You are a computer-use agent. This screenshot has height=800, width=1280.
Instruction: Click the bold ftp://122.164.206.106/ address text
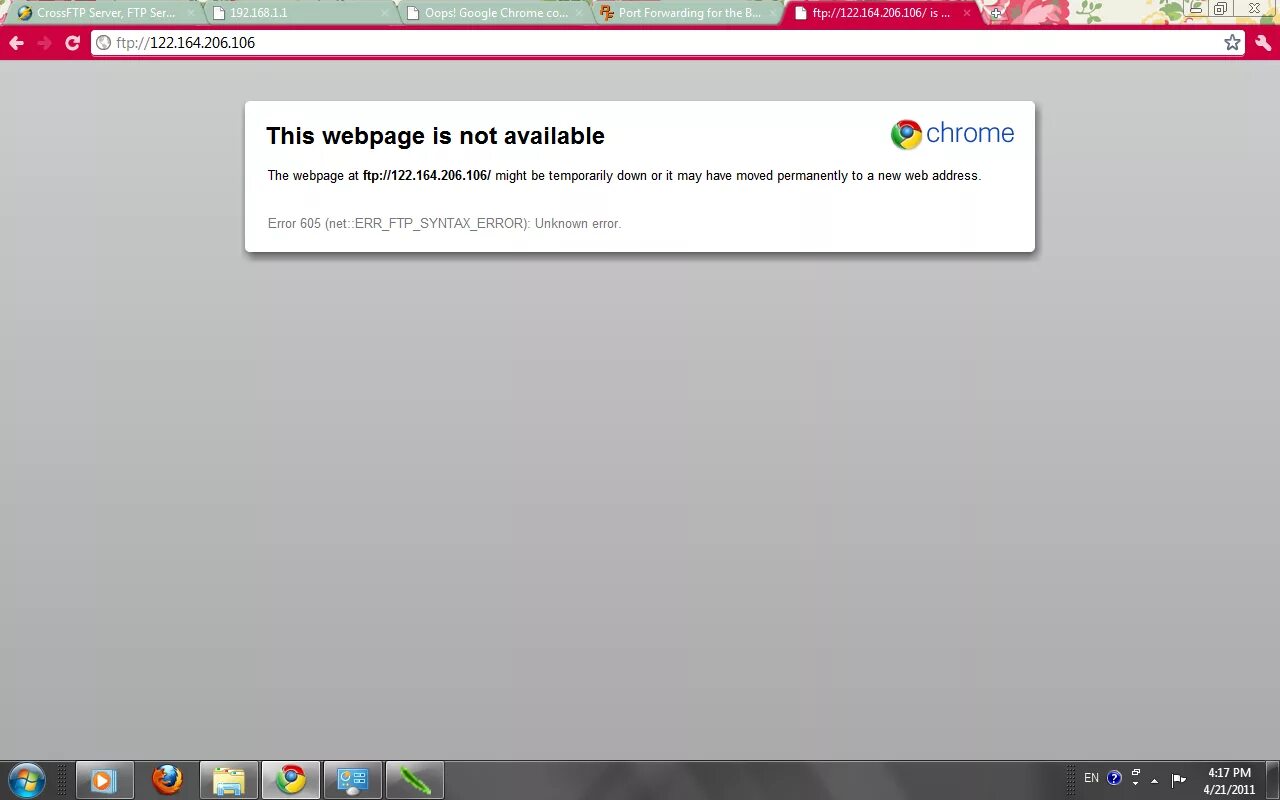point(427,175)
